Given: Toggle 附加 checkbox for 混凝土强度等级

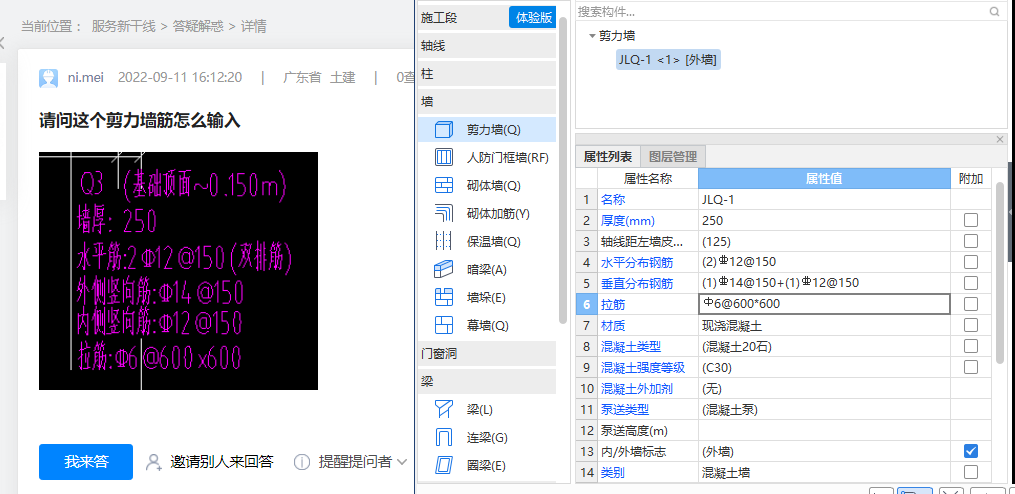Looking at the screenshot, I should coord(970,367).
